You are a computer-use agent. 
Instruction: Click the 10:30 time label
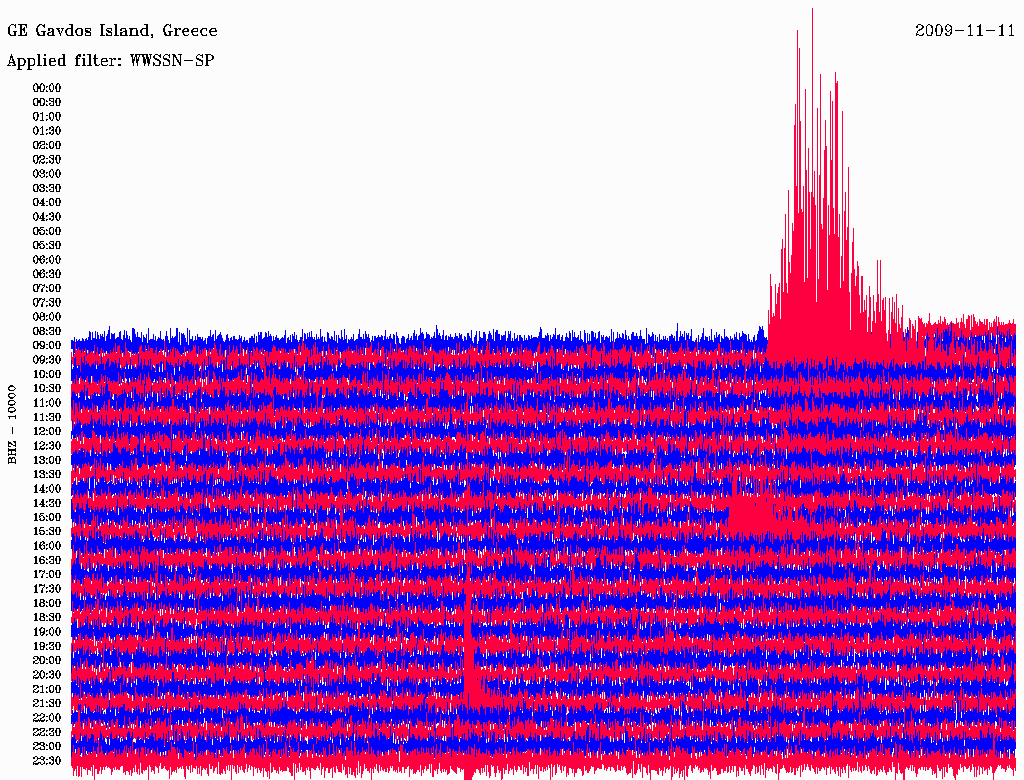tap(47, 389)
